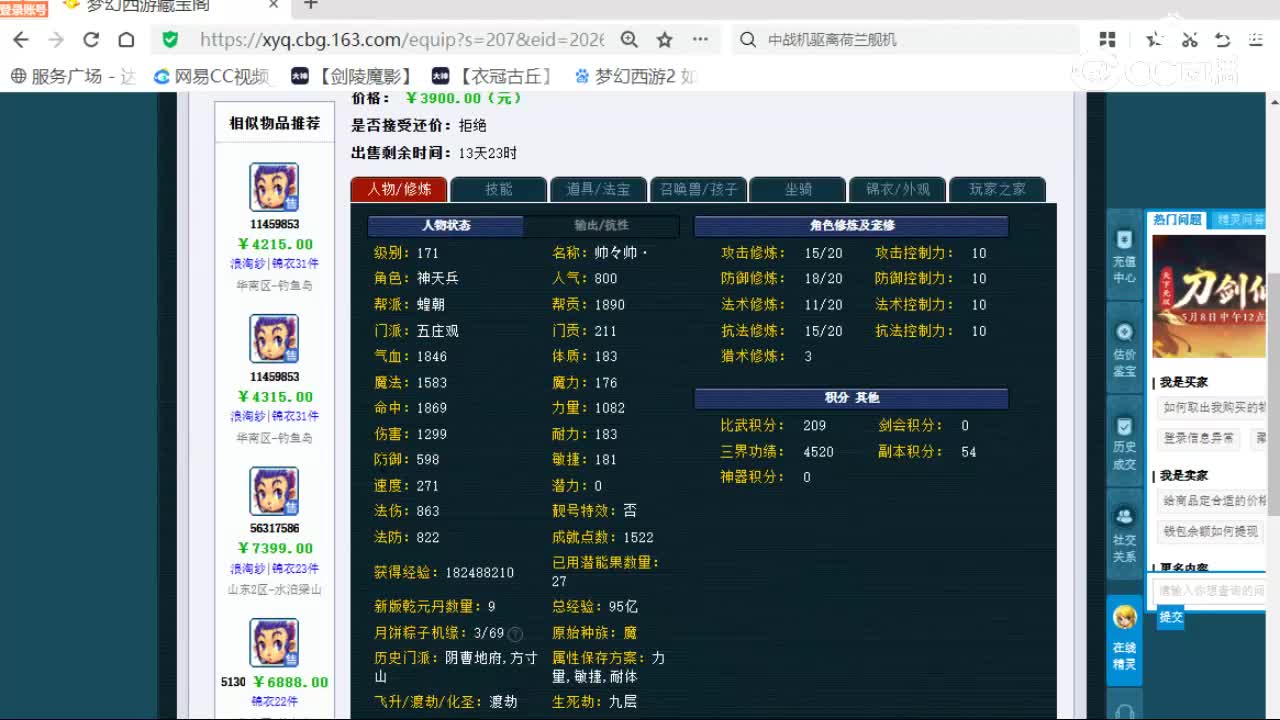Click the green security shield icon
The image size is (1280, 720).
click(170, 40)
